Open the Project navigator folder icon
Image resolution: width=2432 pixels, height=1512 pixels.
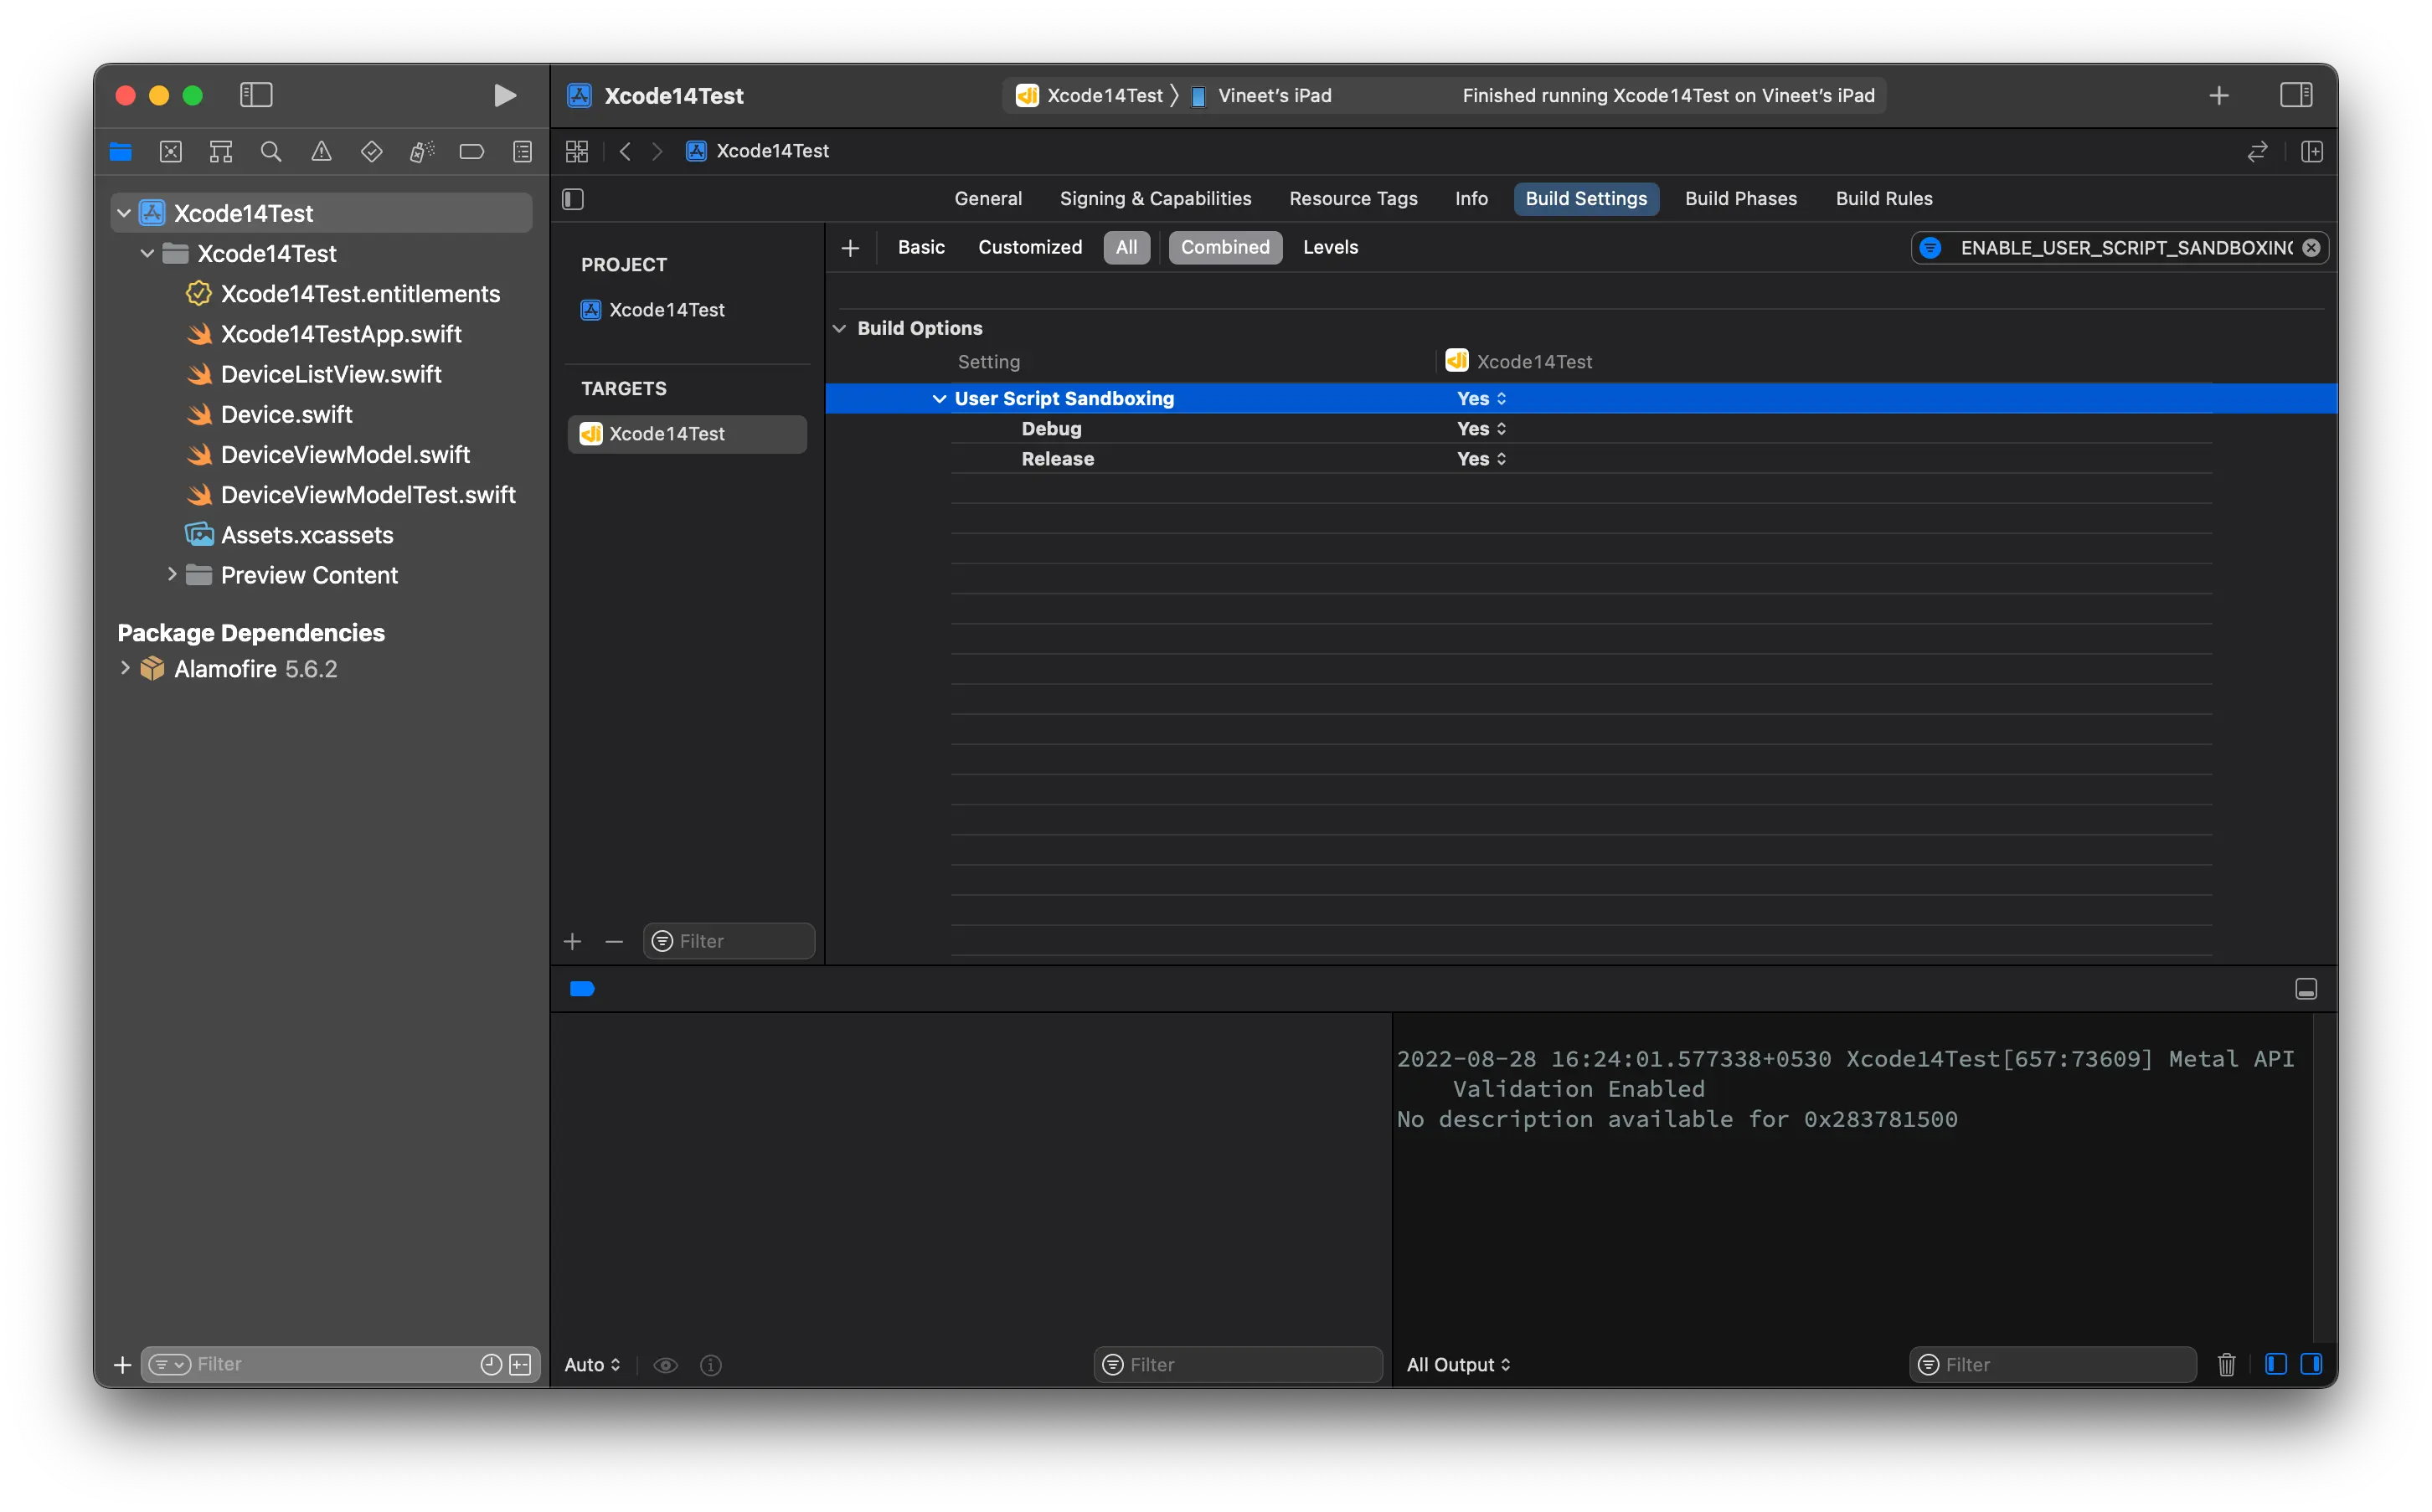point(121,152)
